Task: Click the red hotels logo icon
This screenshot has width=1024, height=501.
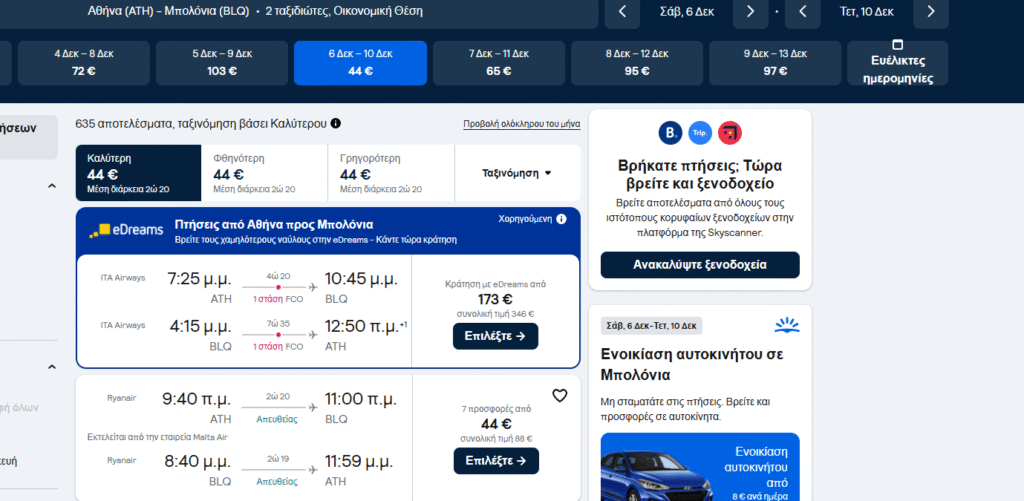Action: pos(730,132)
